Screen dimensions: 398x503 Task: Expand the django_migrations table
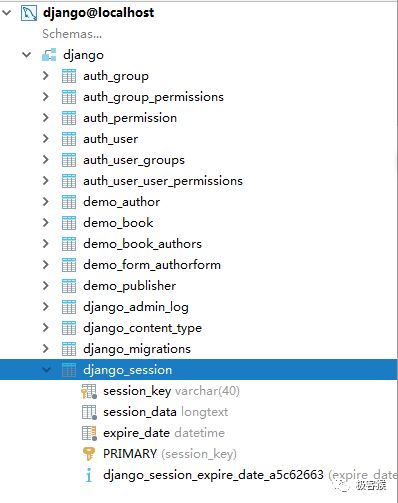(46, 349)
